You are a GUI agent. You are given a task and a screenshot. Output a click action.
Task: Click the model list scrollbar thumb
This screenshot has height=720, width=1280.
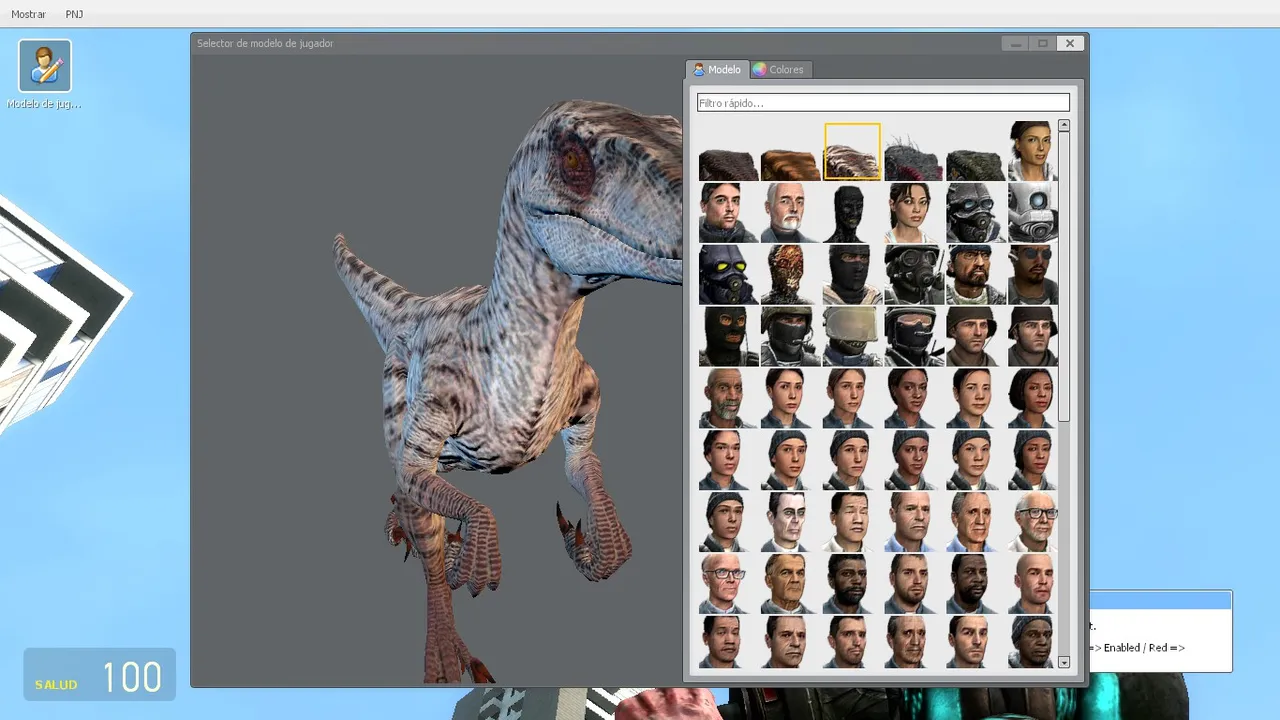point(1064,276)
